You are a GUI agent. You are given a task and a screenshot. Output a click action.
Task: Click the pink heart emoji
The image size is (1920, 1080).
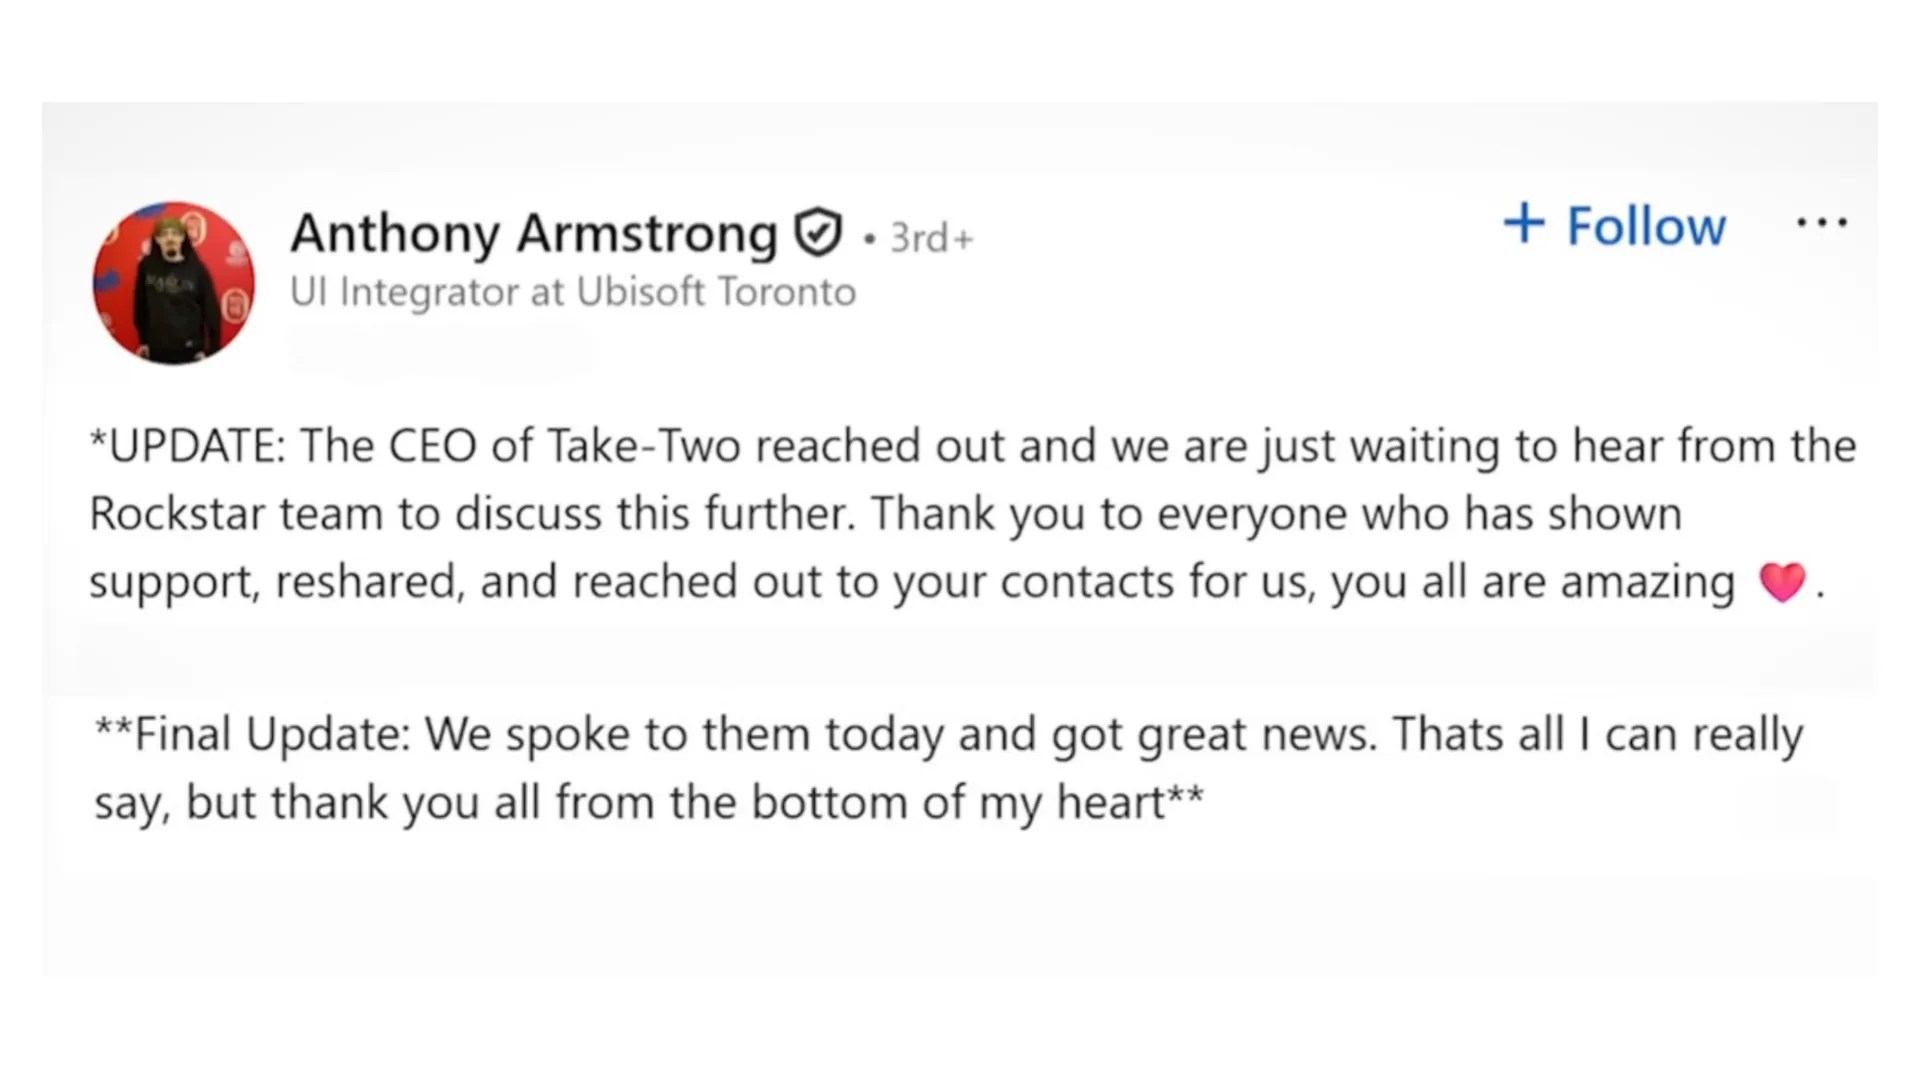coord(1782,582)
